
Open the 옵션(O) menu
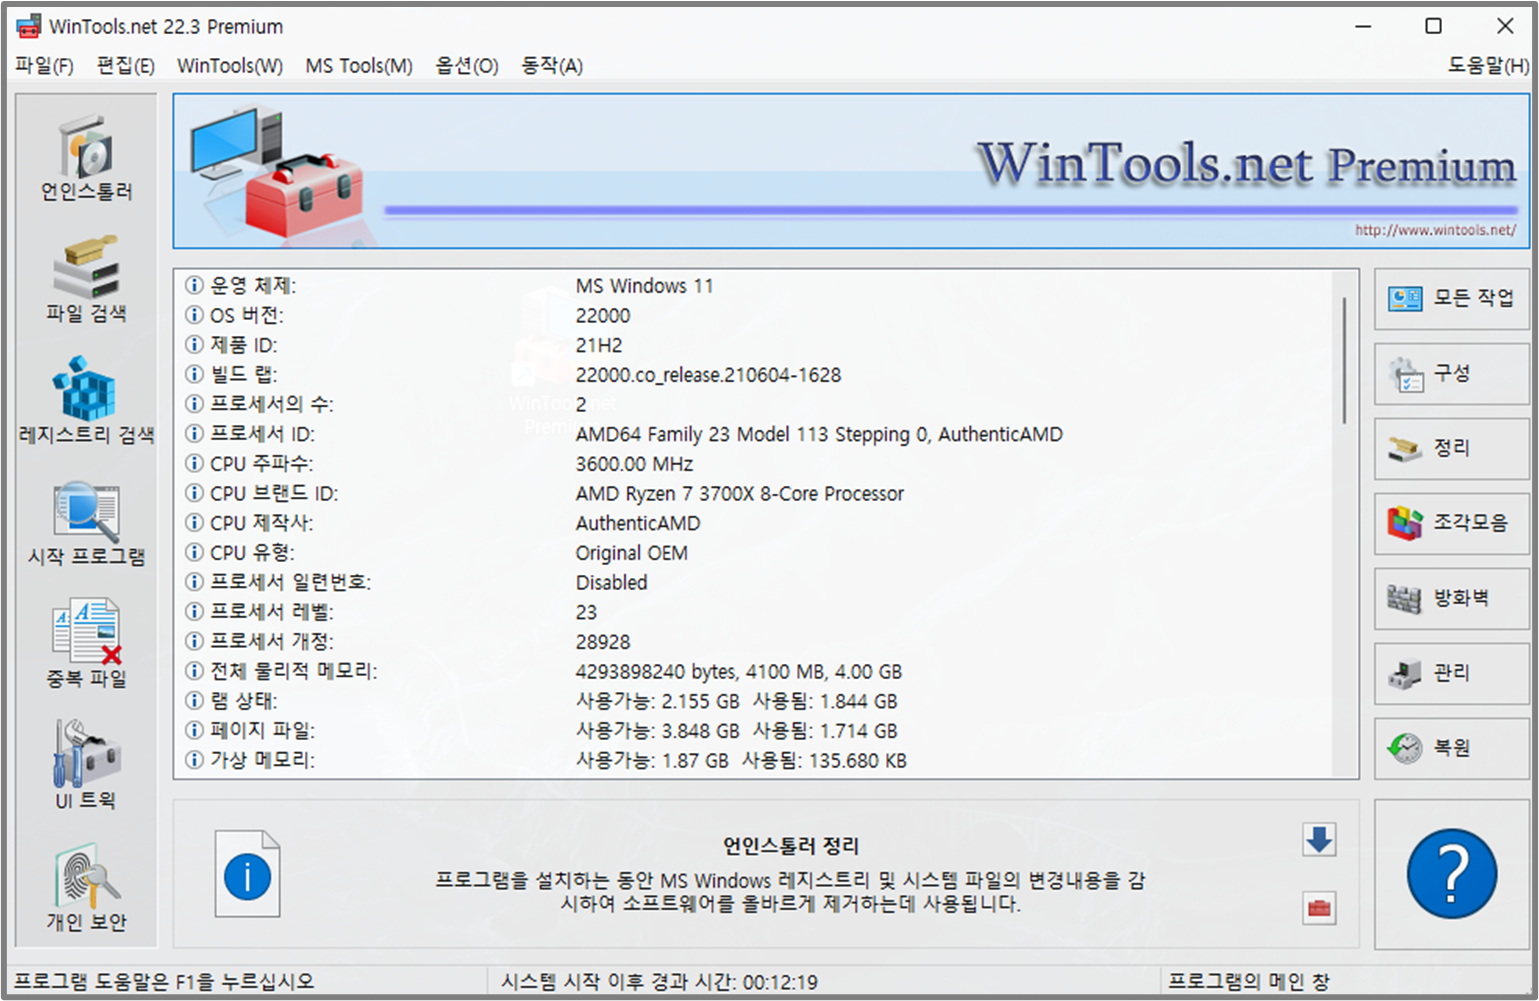tap(467, 66)
